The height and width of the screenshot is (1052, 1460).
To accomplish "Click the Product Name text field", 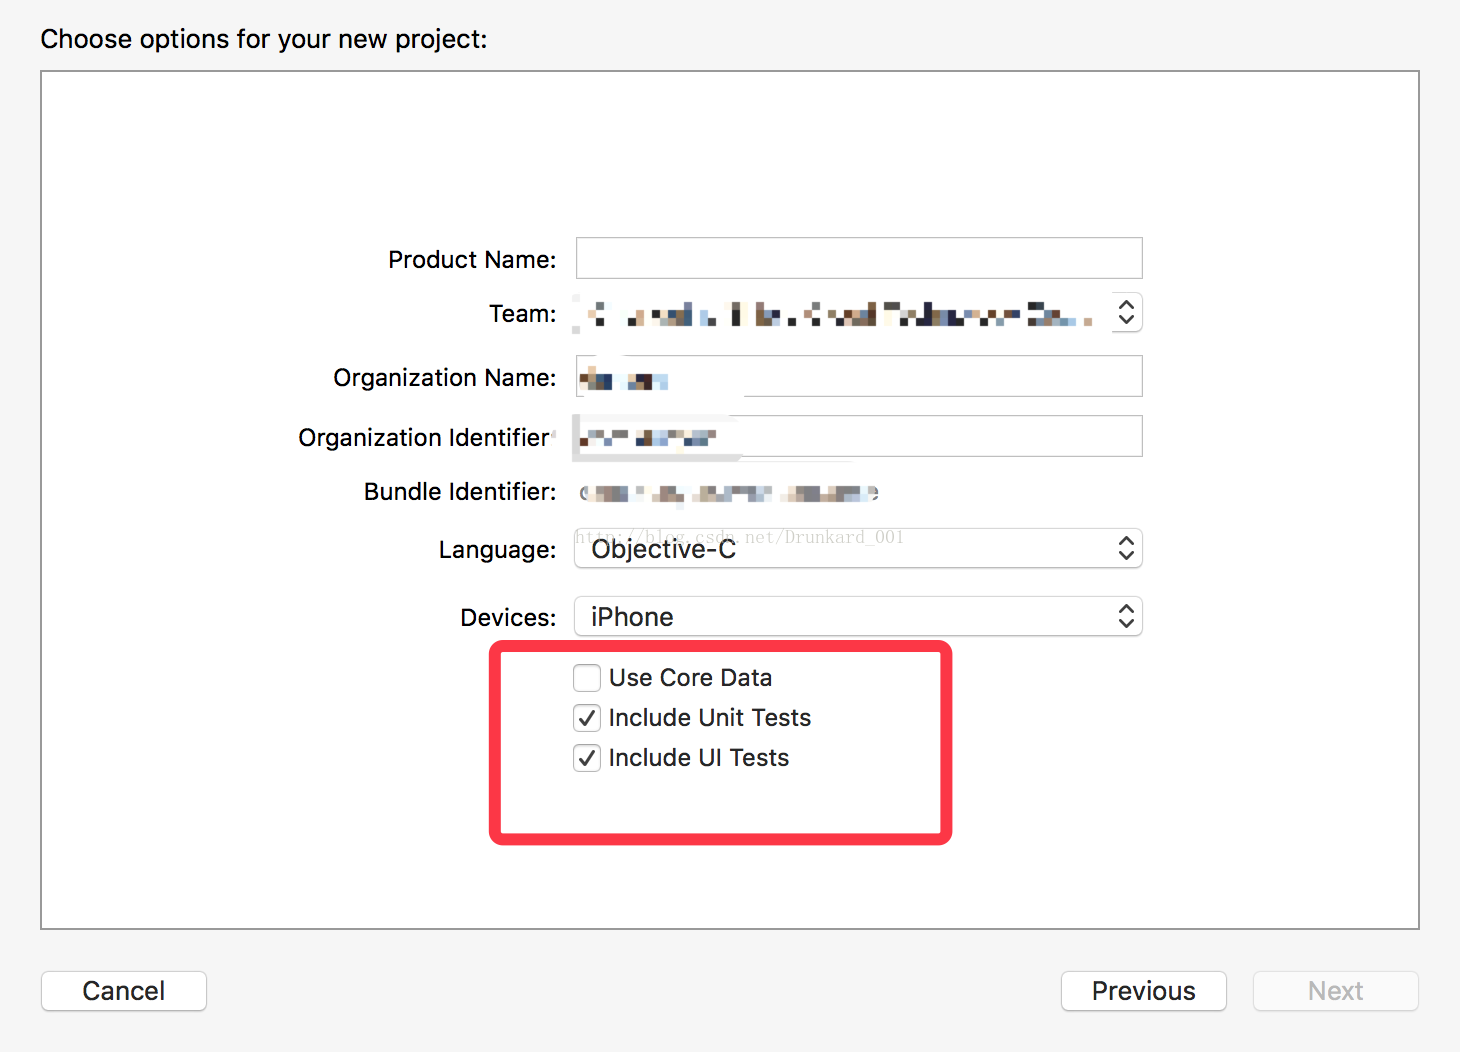I will 858,258.
